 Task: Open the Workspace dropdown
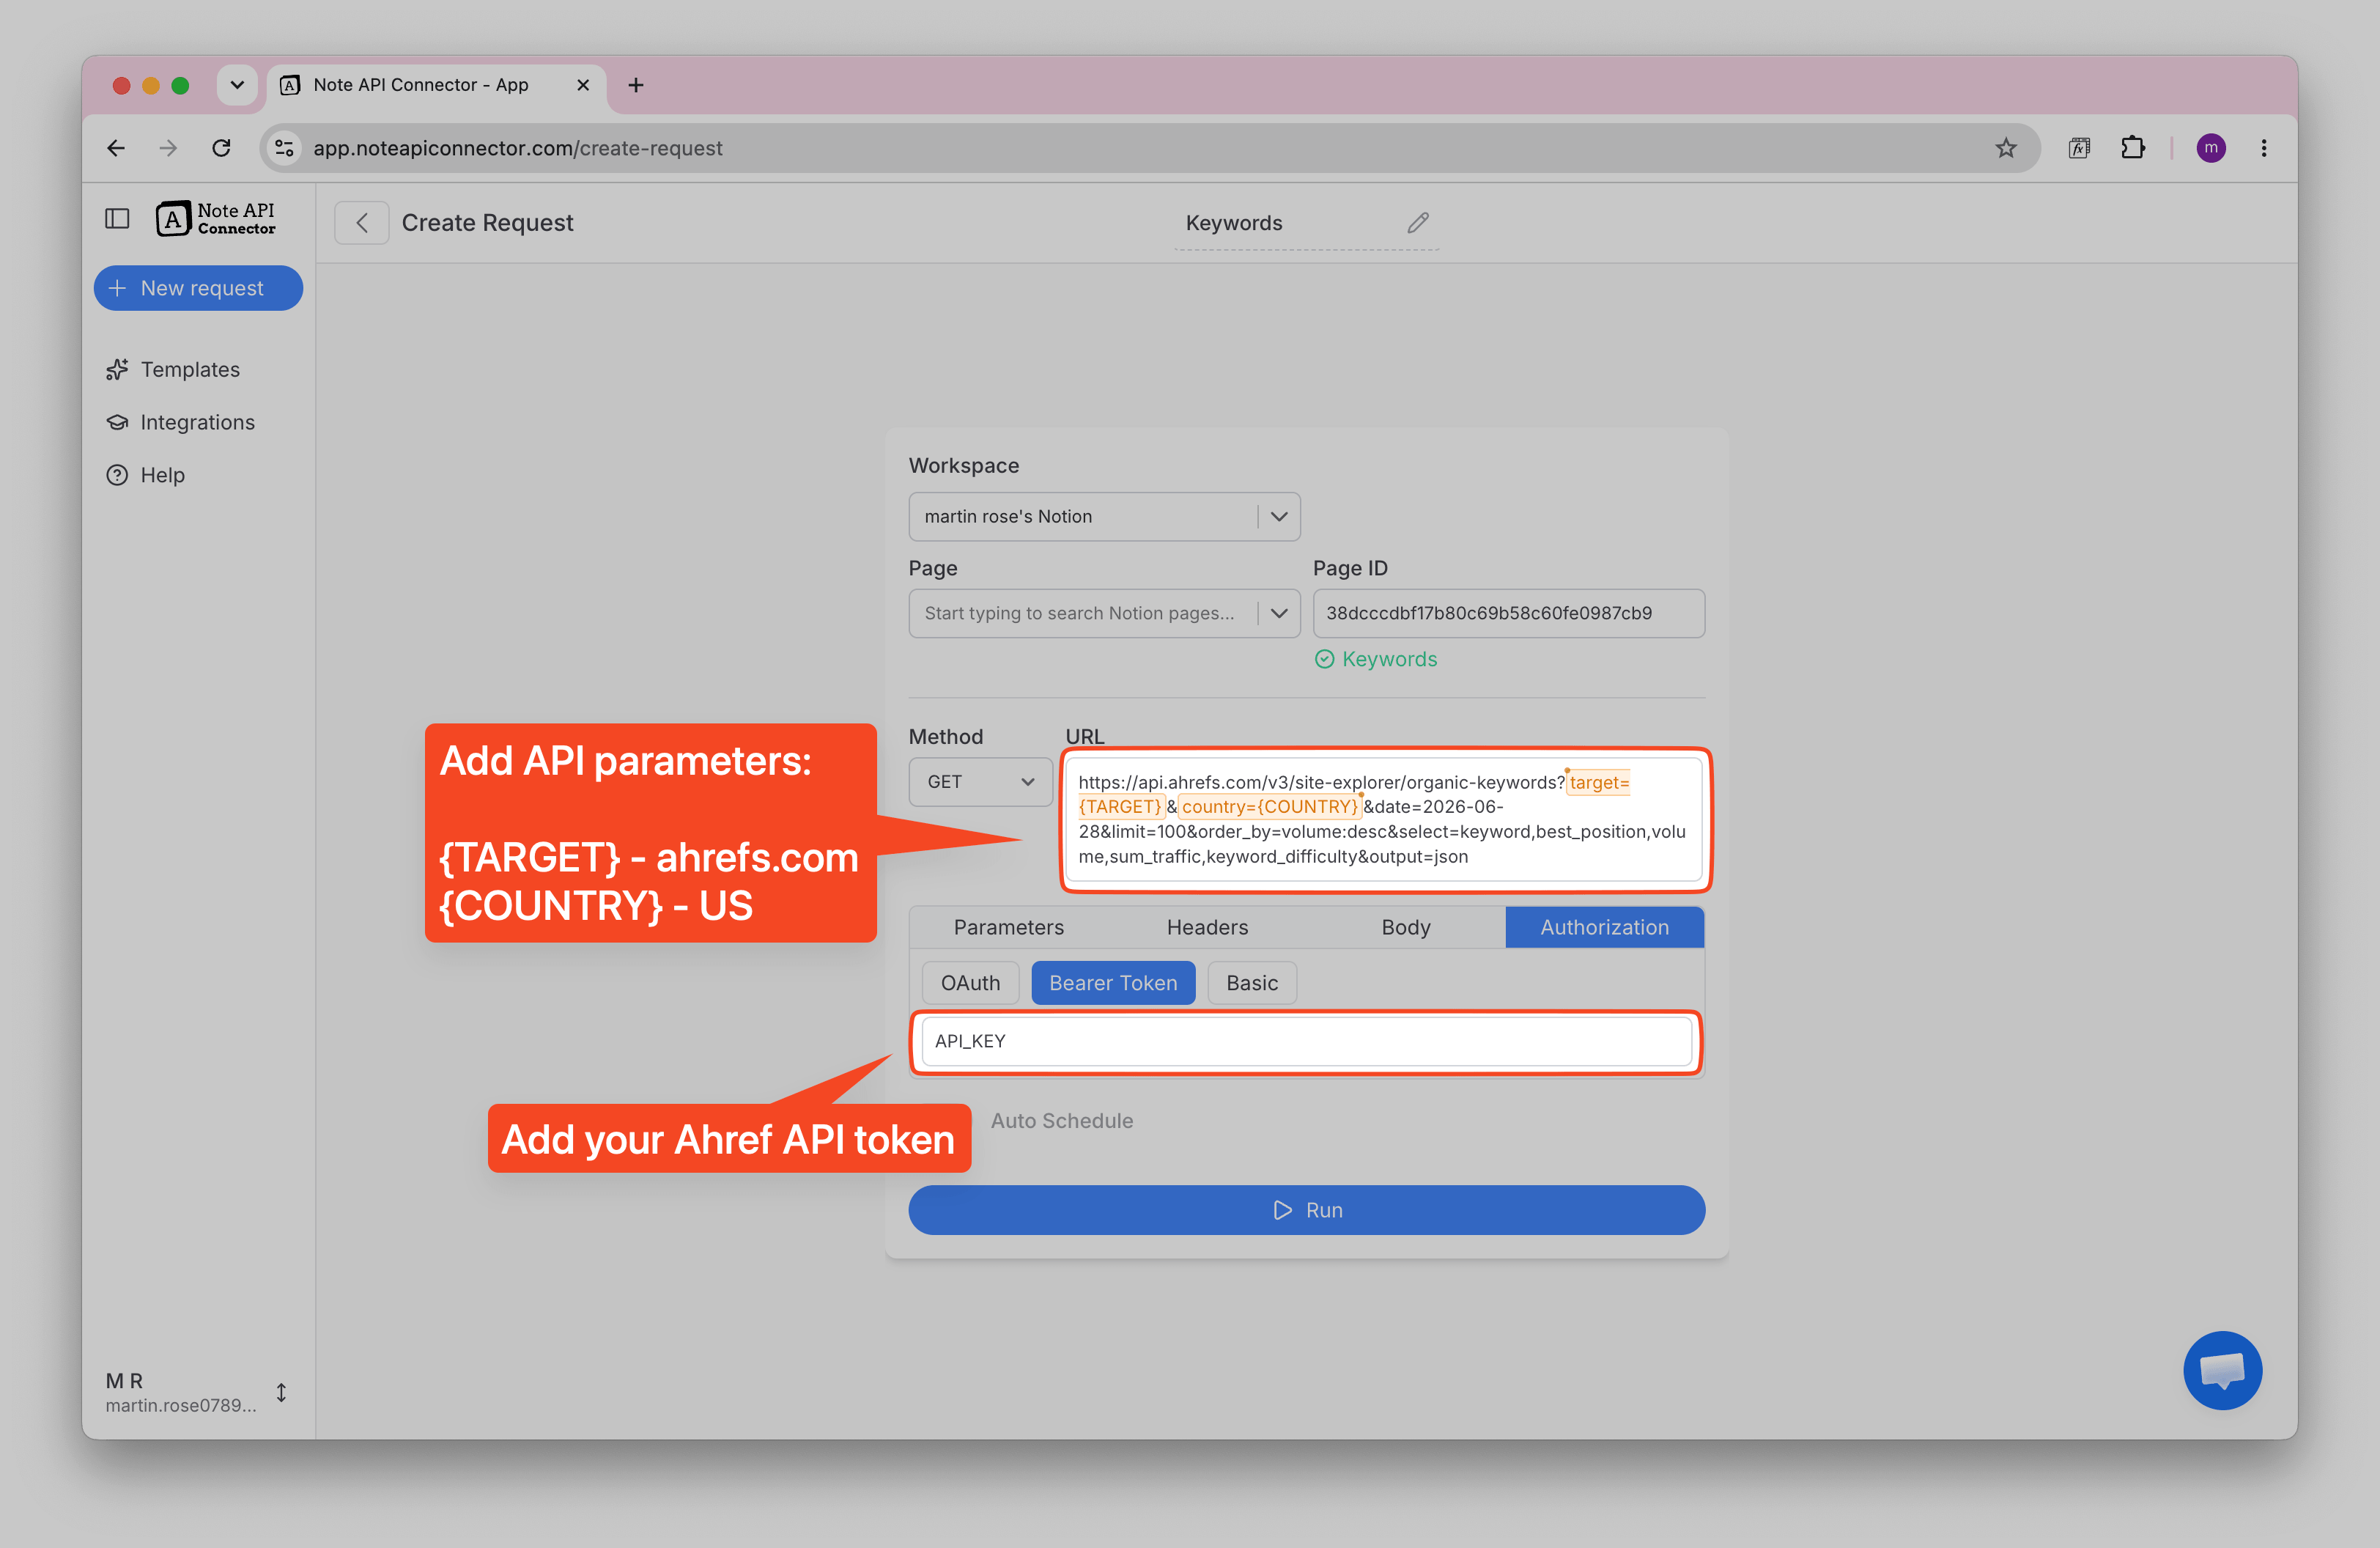tap(1104, 516)
